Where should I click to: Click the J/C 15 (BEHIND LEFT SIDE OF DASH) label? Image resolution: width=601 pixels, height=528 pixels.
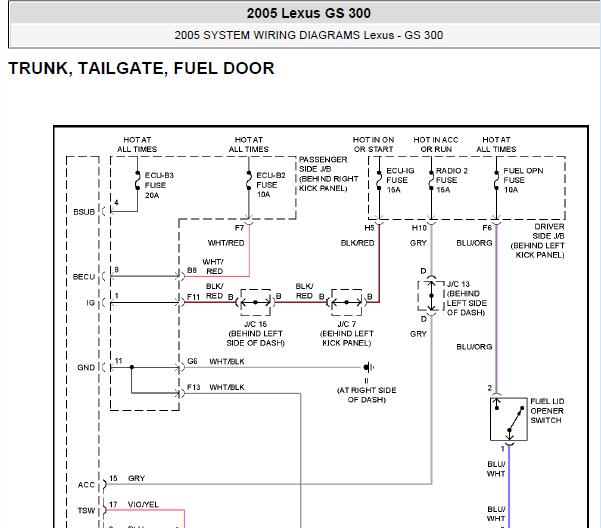pyautogui.click(x=256, y=333)
